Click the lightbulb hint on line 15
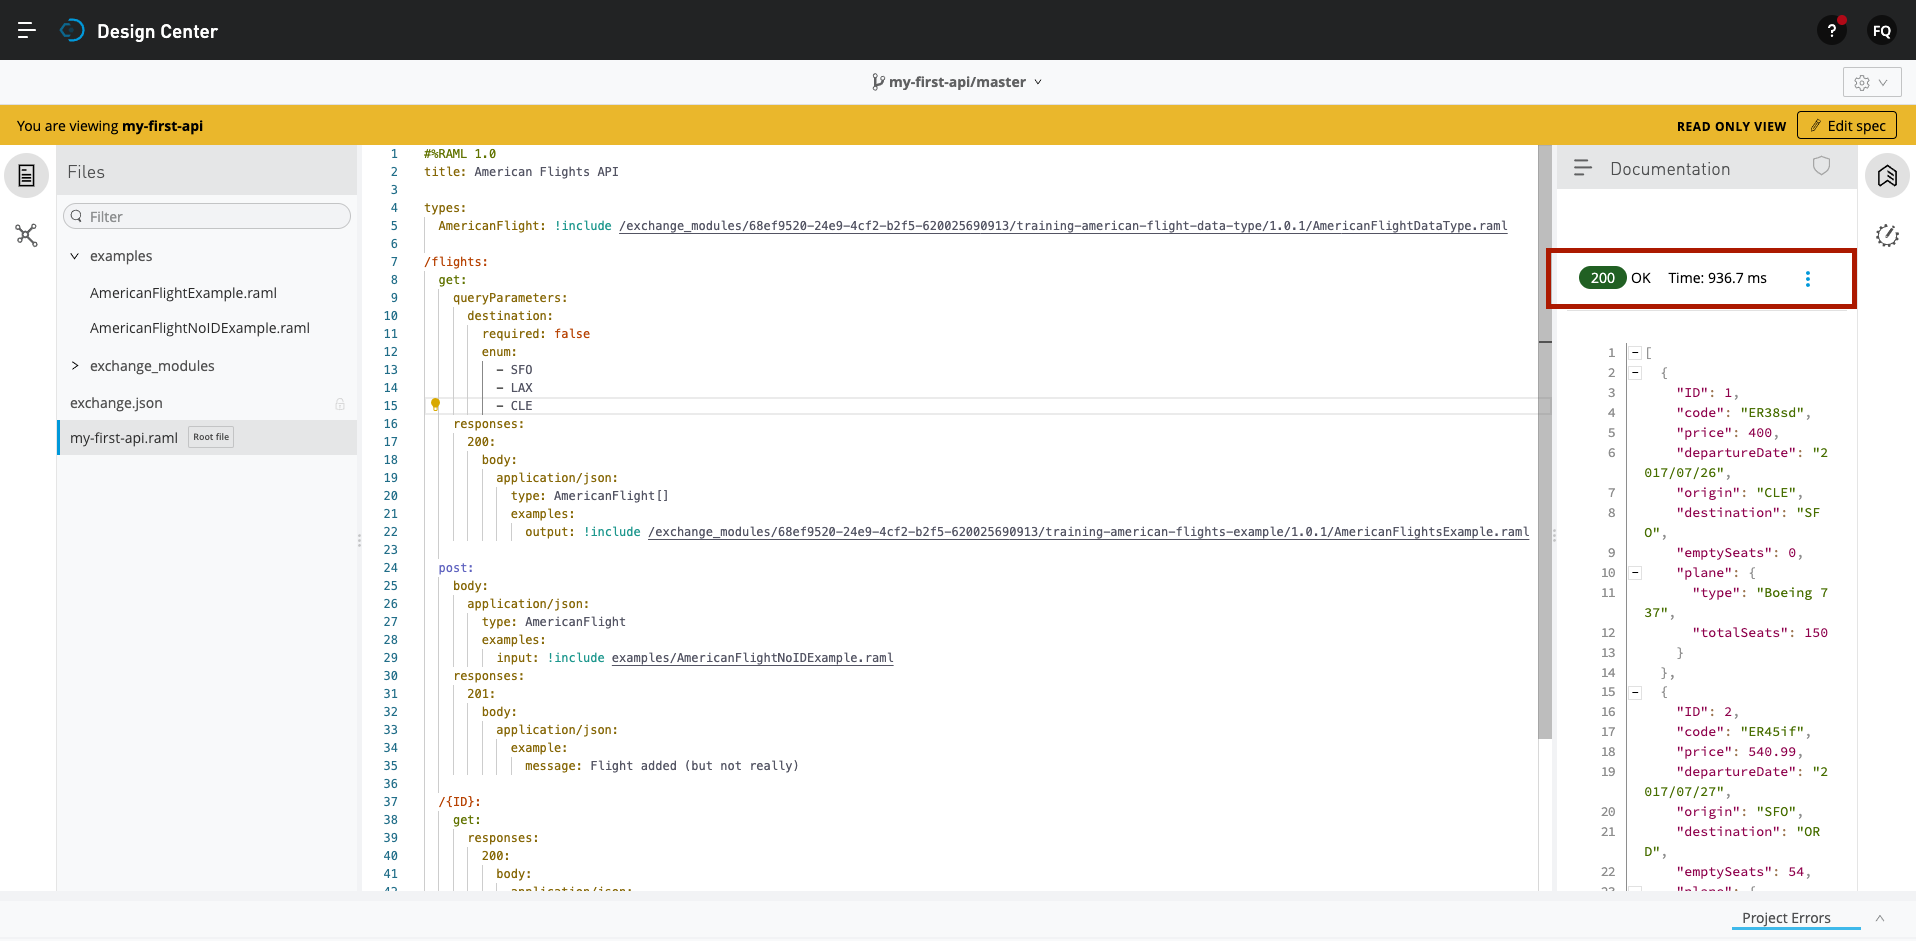The width and height of the screenshot is (1916, 941). [x=435, y=405]
